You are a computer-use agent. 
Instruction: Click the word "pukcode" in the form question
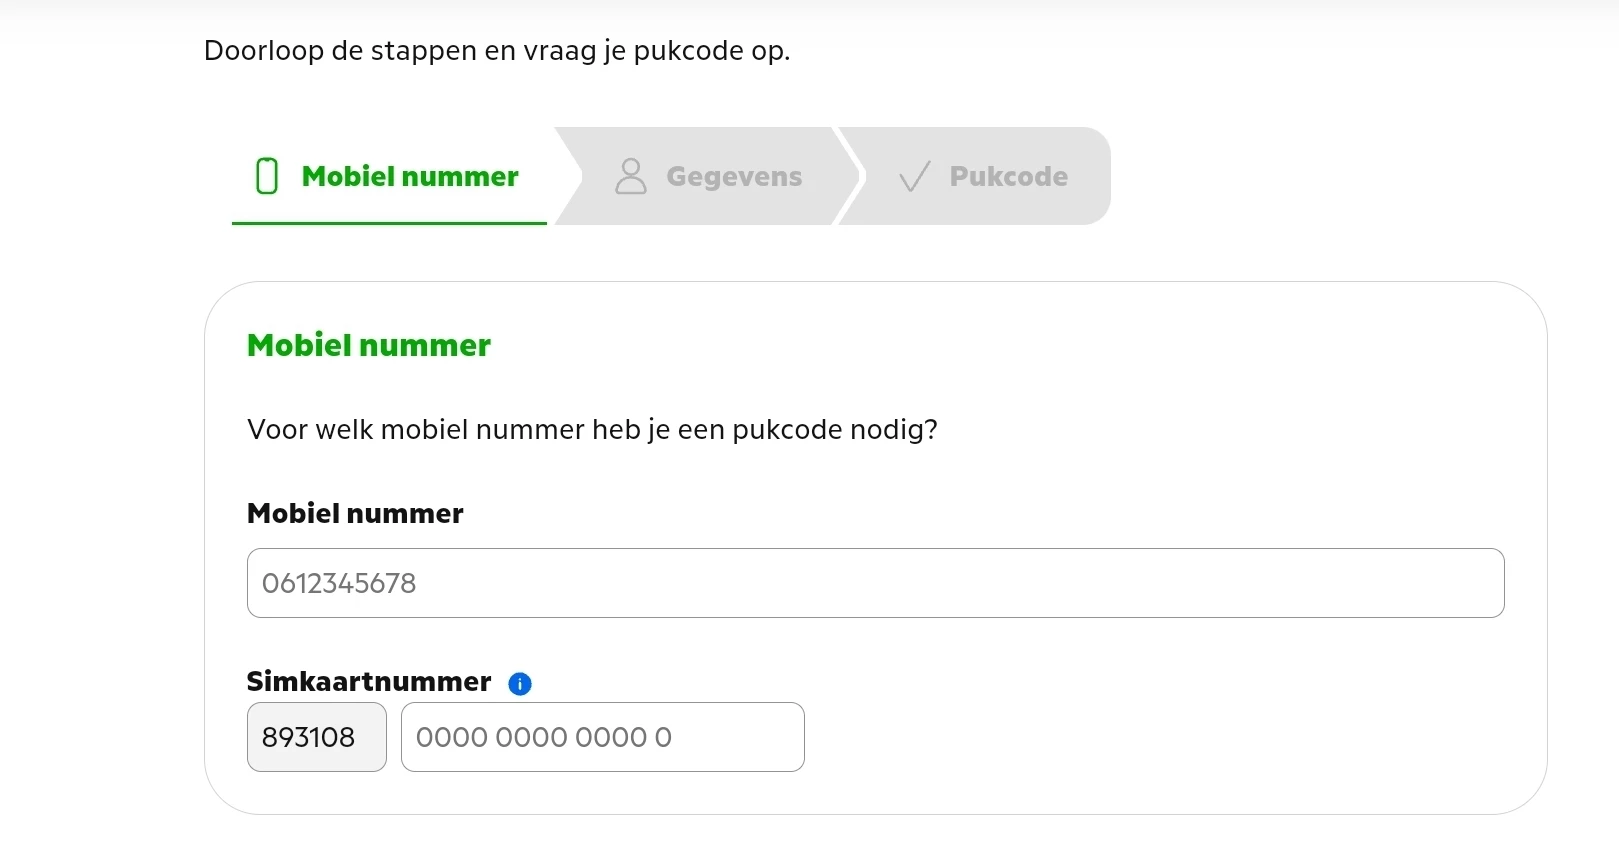point(787,430)
